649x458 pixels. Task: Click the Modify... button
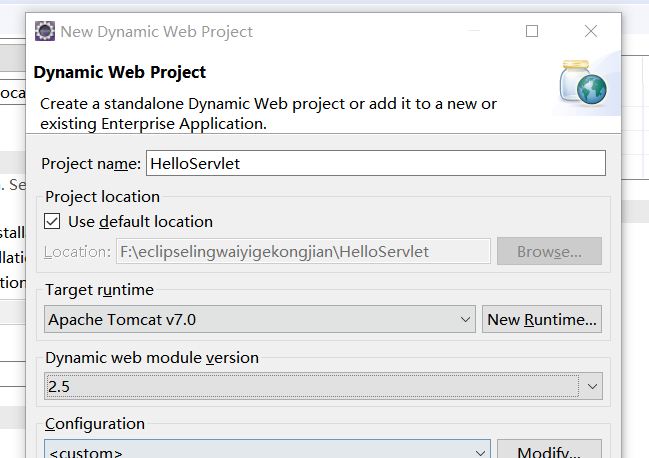[549, 449]
